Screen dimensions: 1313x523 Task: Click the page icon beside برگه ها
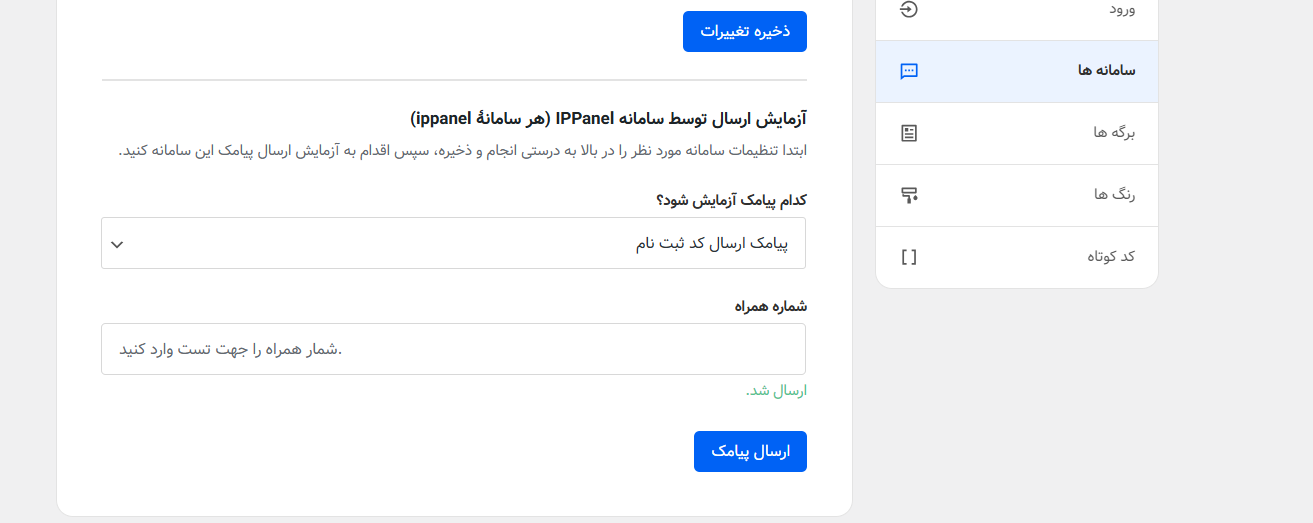click(x=908, y=133)
